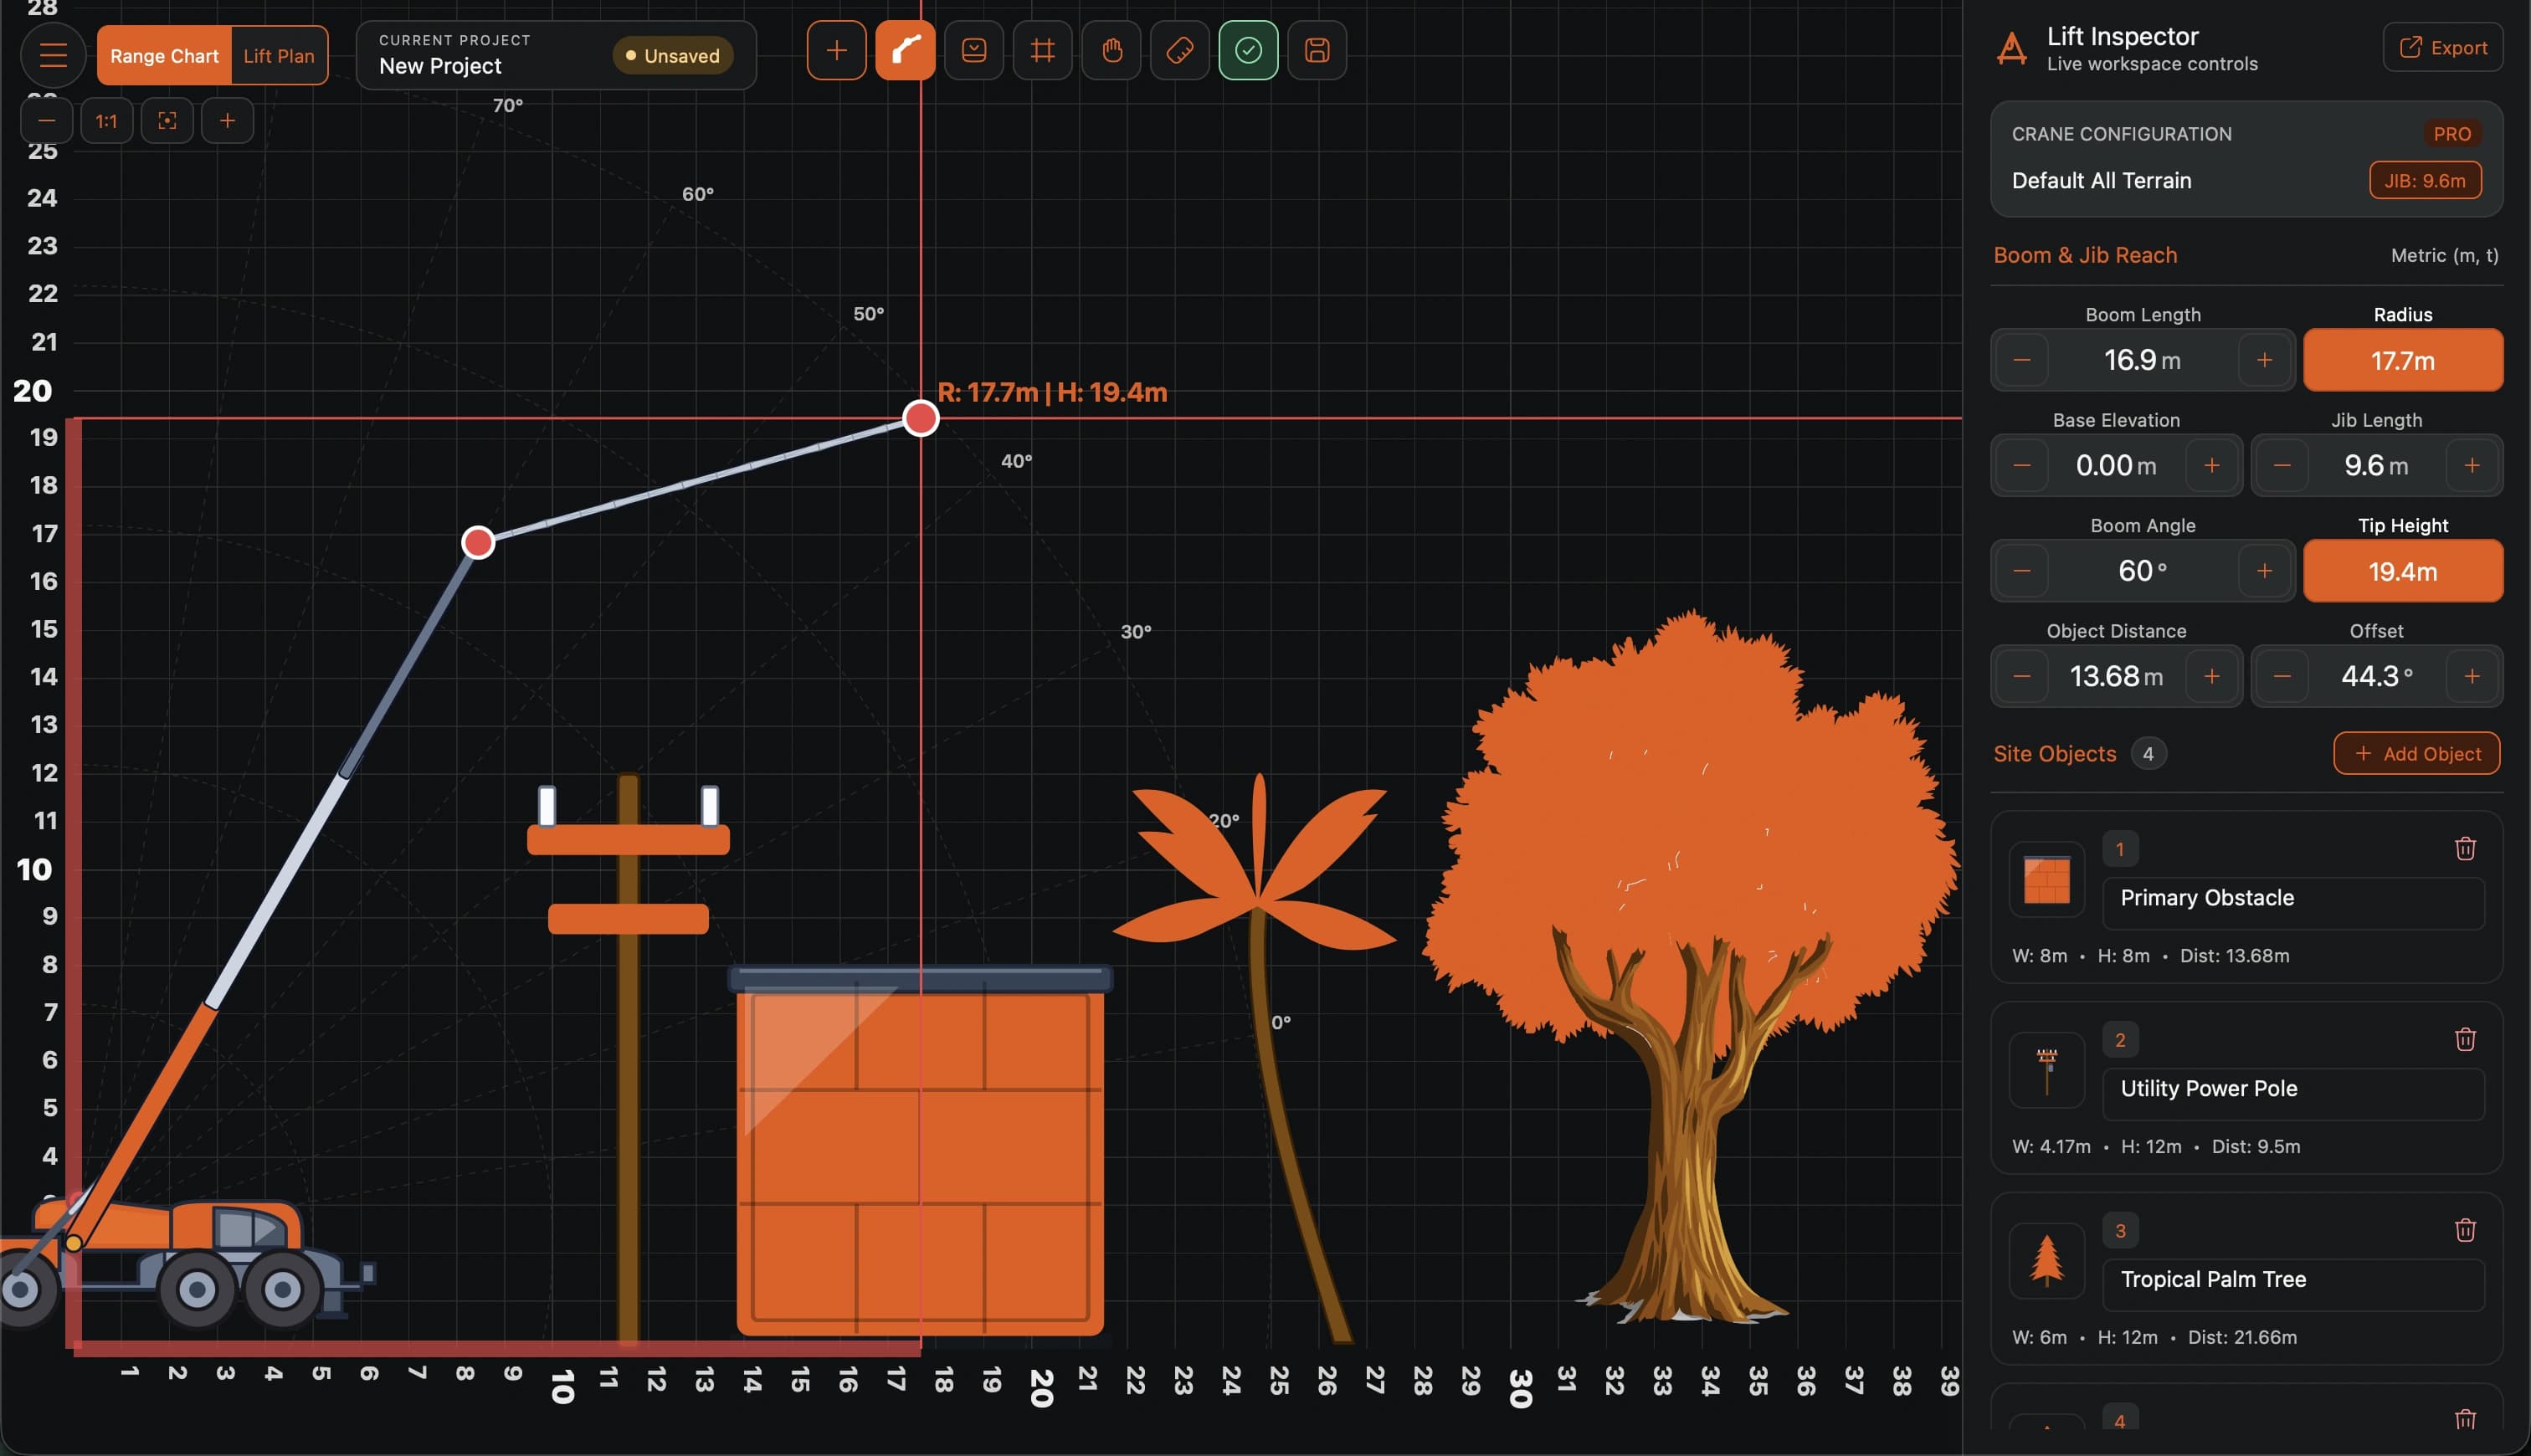This screenshot has width=2531, height=1456.
Task: Select the utility power pole on the canvas
Action: click(628, 1060)
